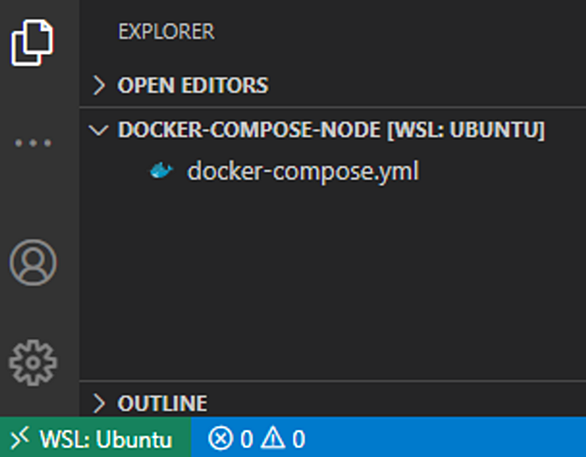Click the warnings triangle icon
This screenshot has height=457, width=586.
[x=273, y=438]
